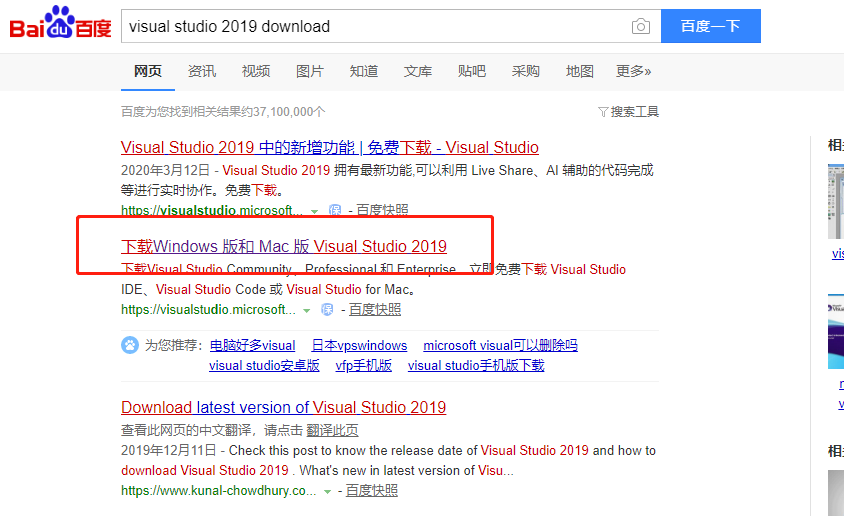The height and width of the screenshot is (516, 844).
Task: Open 百度快照 of the kunal-chowdhury result
Action: tap(371, 491)
